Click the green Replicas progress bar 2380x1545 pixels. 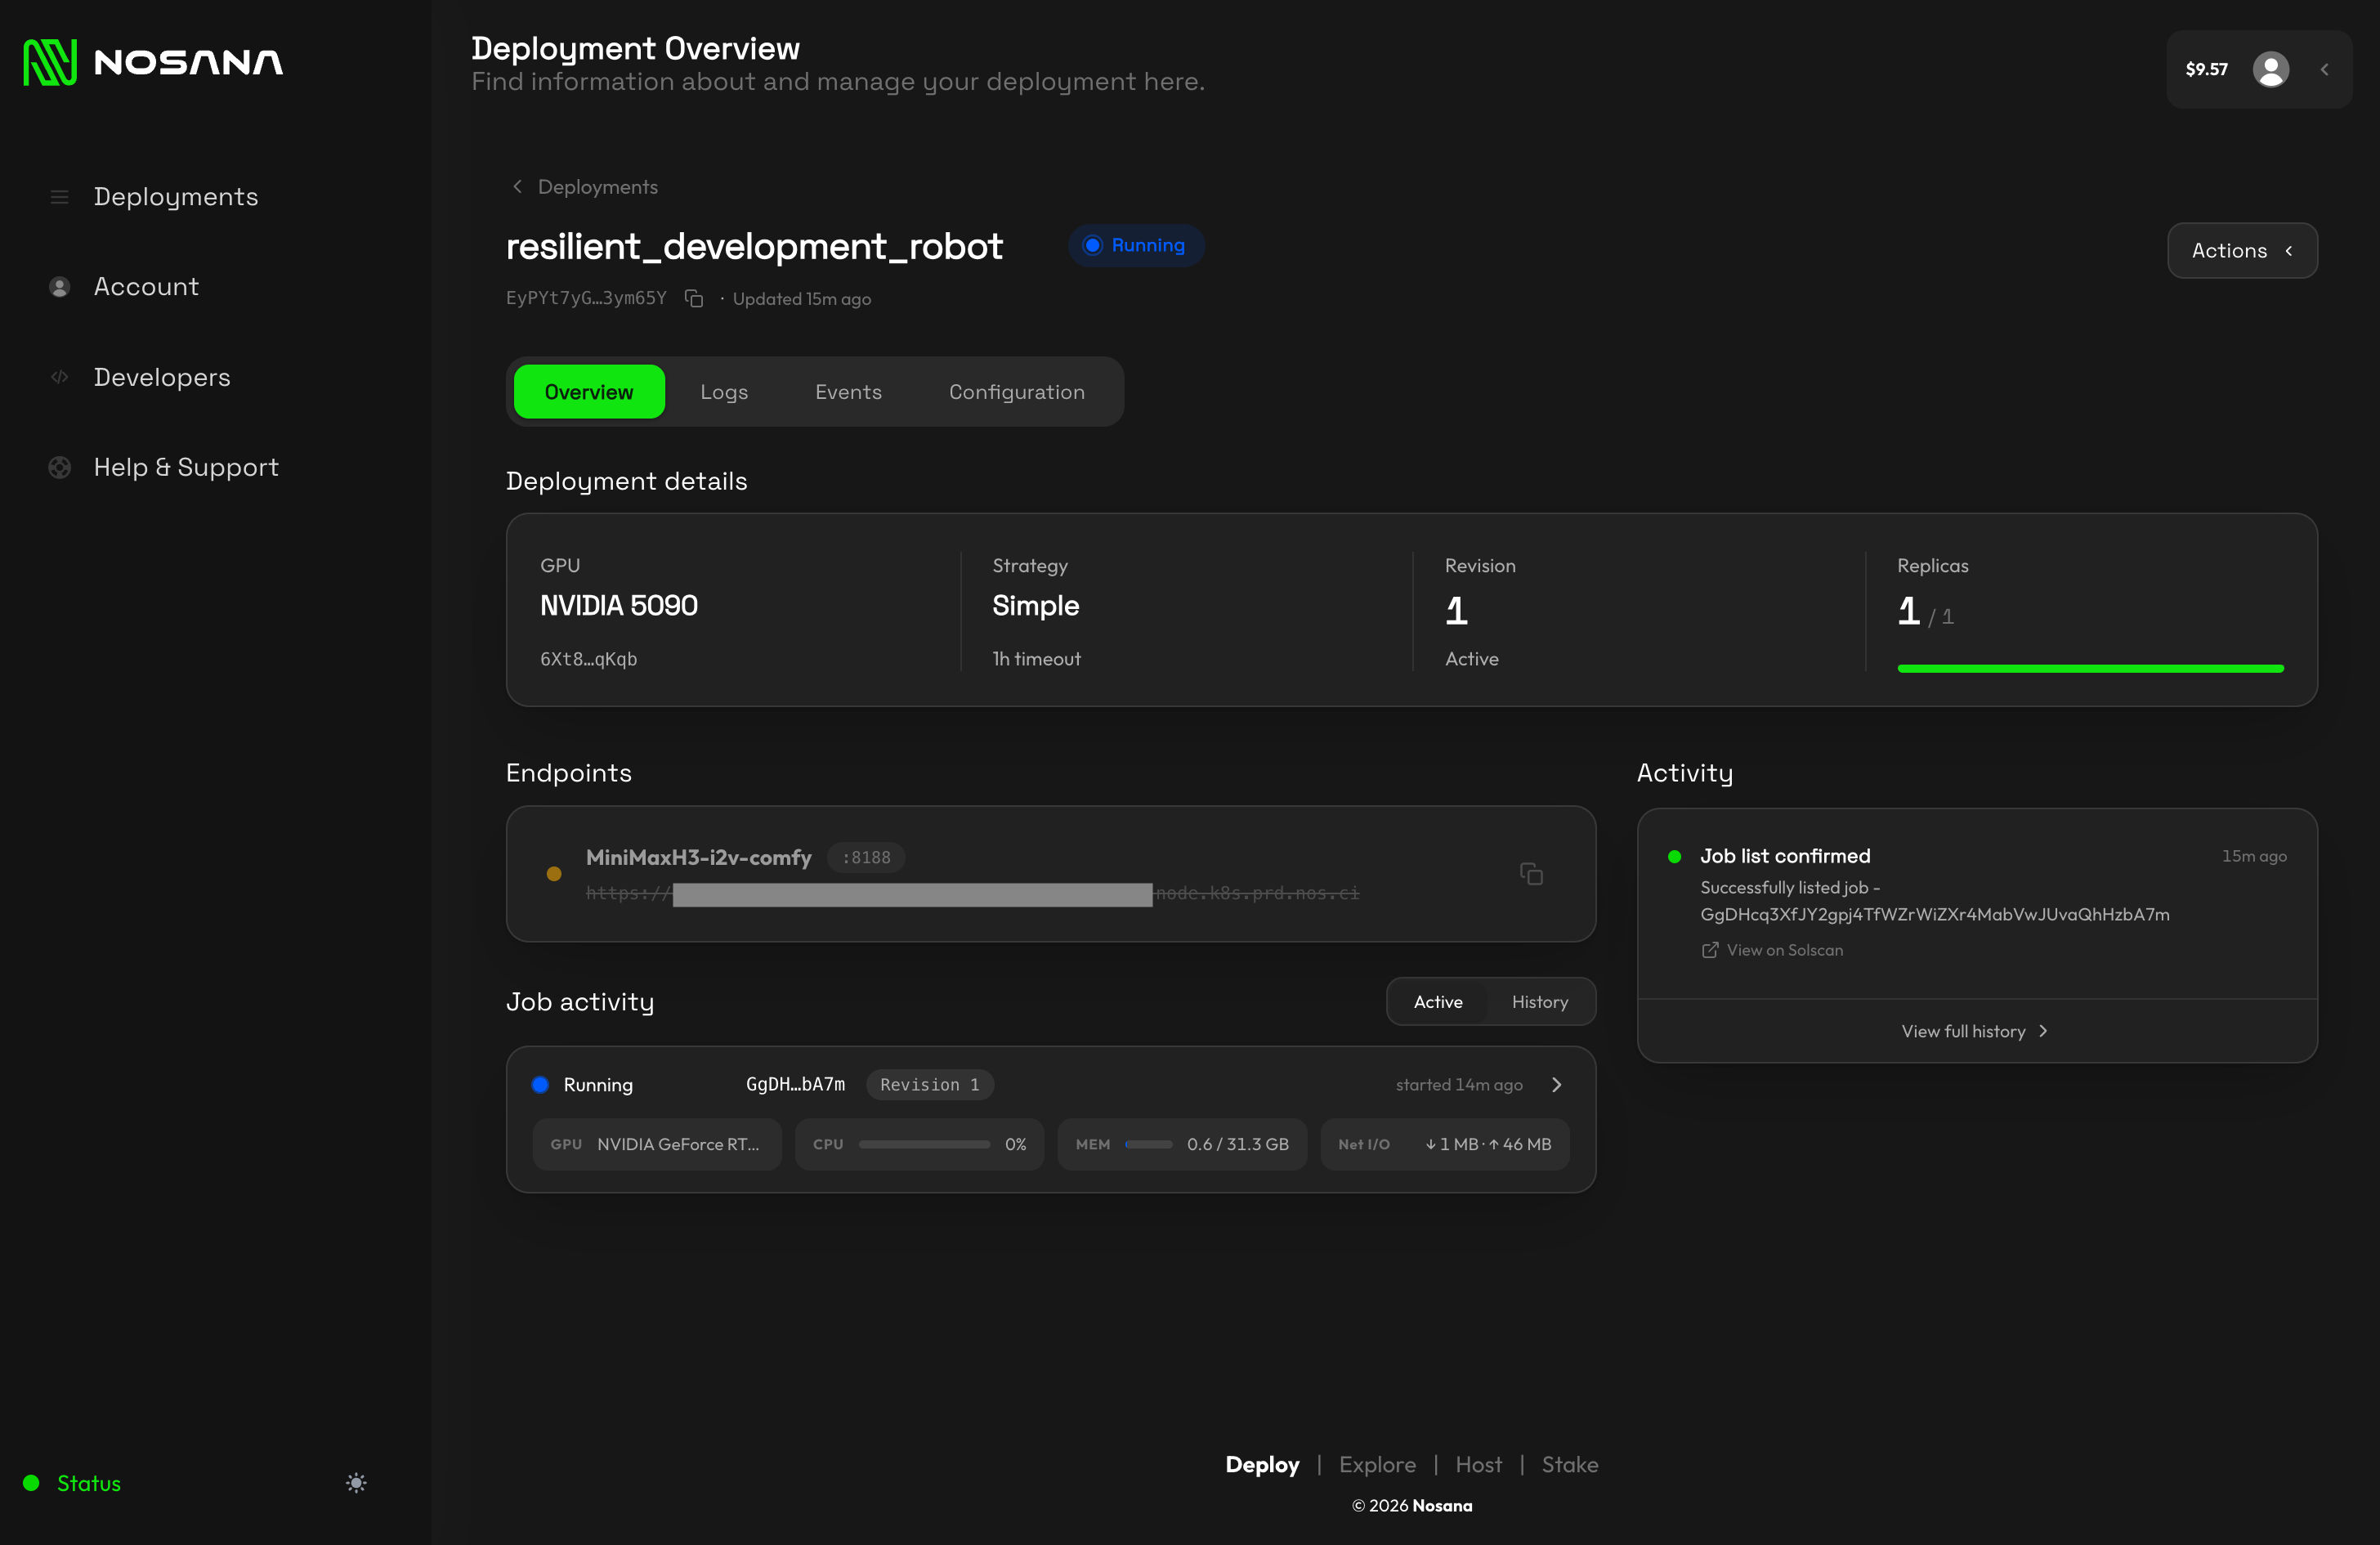pos(2090,668)
